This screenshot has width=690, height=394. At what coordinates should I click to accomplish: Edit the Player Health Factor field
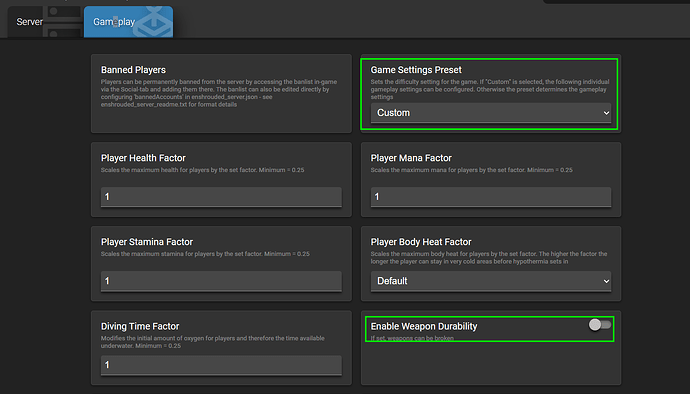pyautogui.click(x=221, y=197)
